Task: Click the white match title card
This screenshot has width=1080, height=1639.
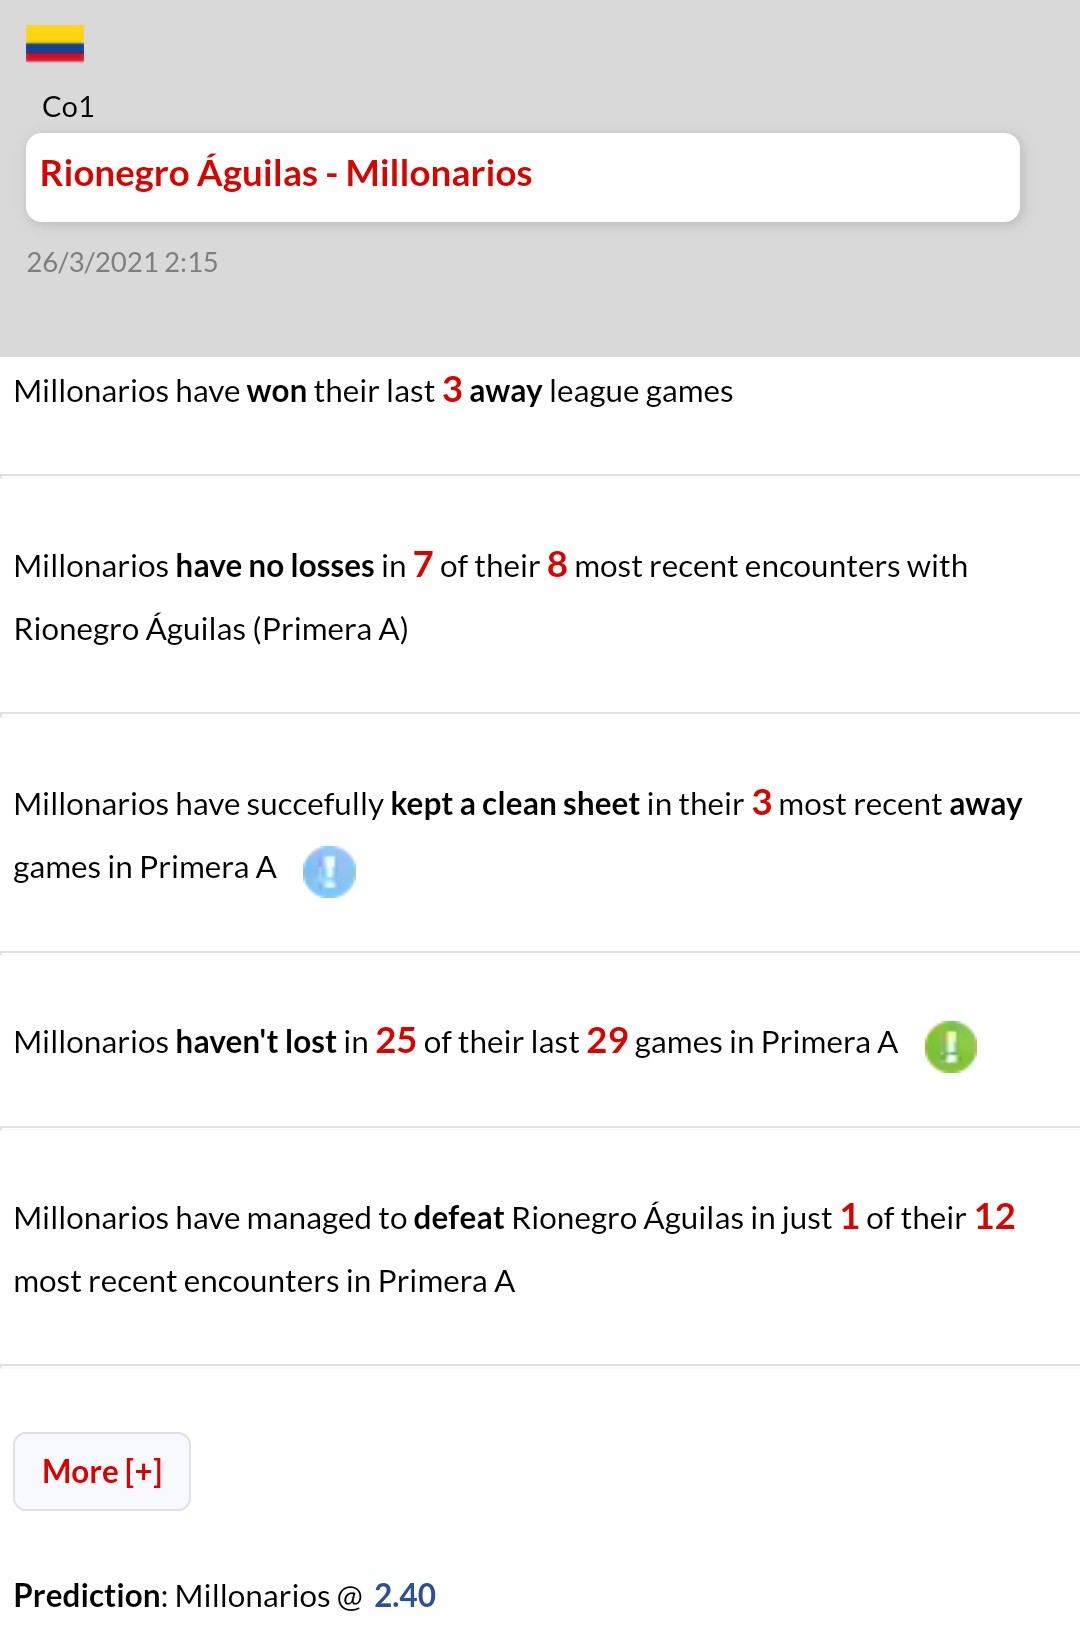Action: [523, 177]
